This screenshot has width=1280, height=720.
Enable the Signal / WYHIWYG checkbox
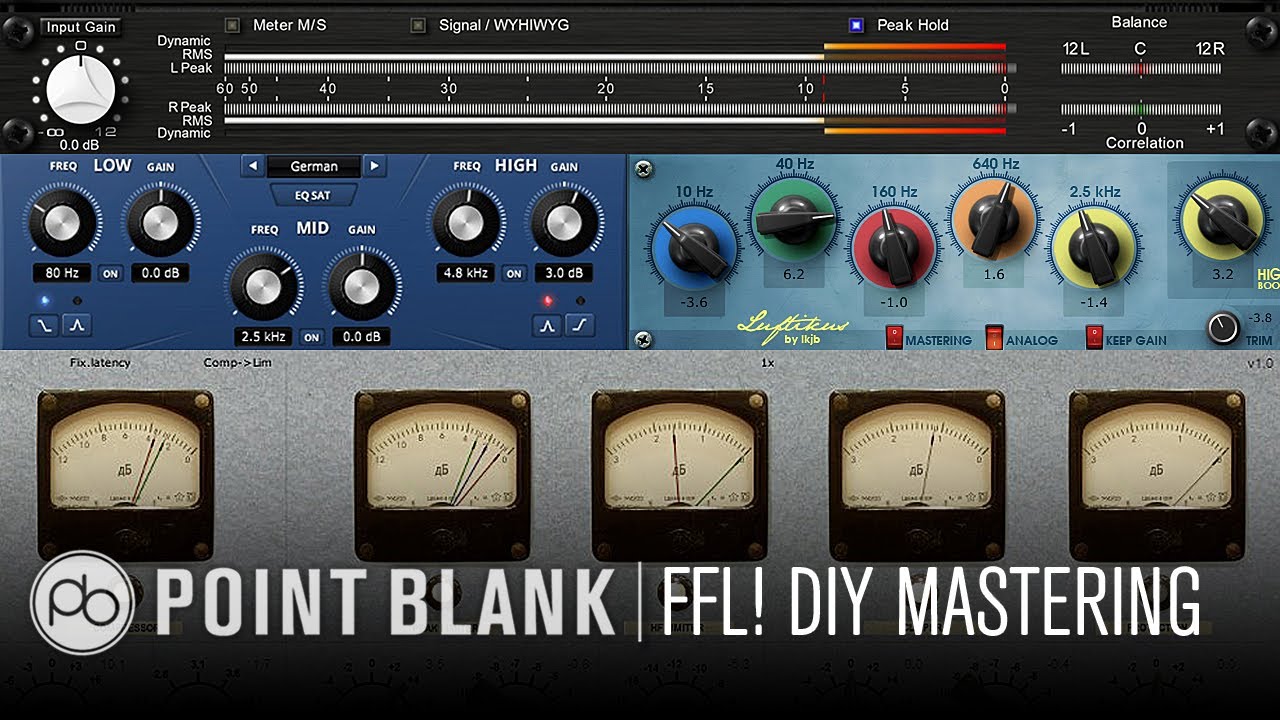(418, 25)
